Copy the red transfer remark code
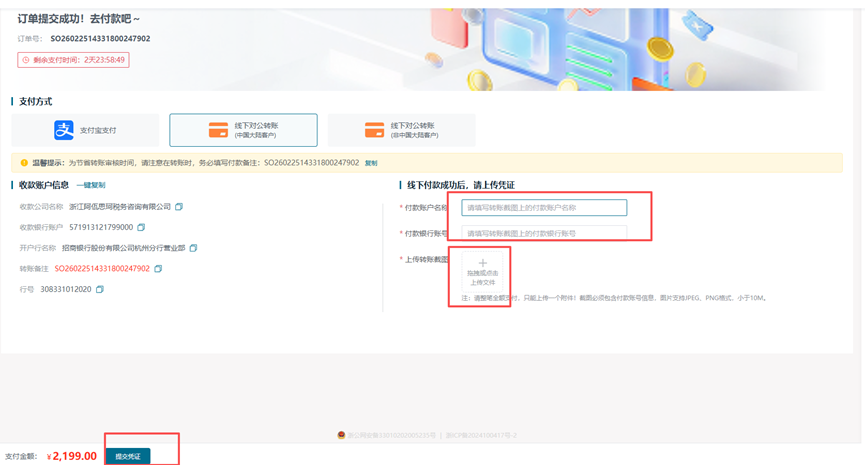This screenshot has height=465, width=865. tap(158, 269)
